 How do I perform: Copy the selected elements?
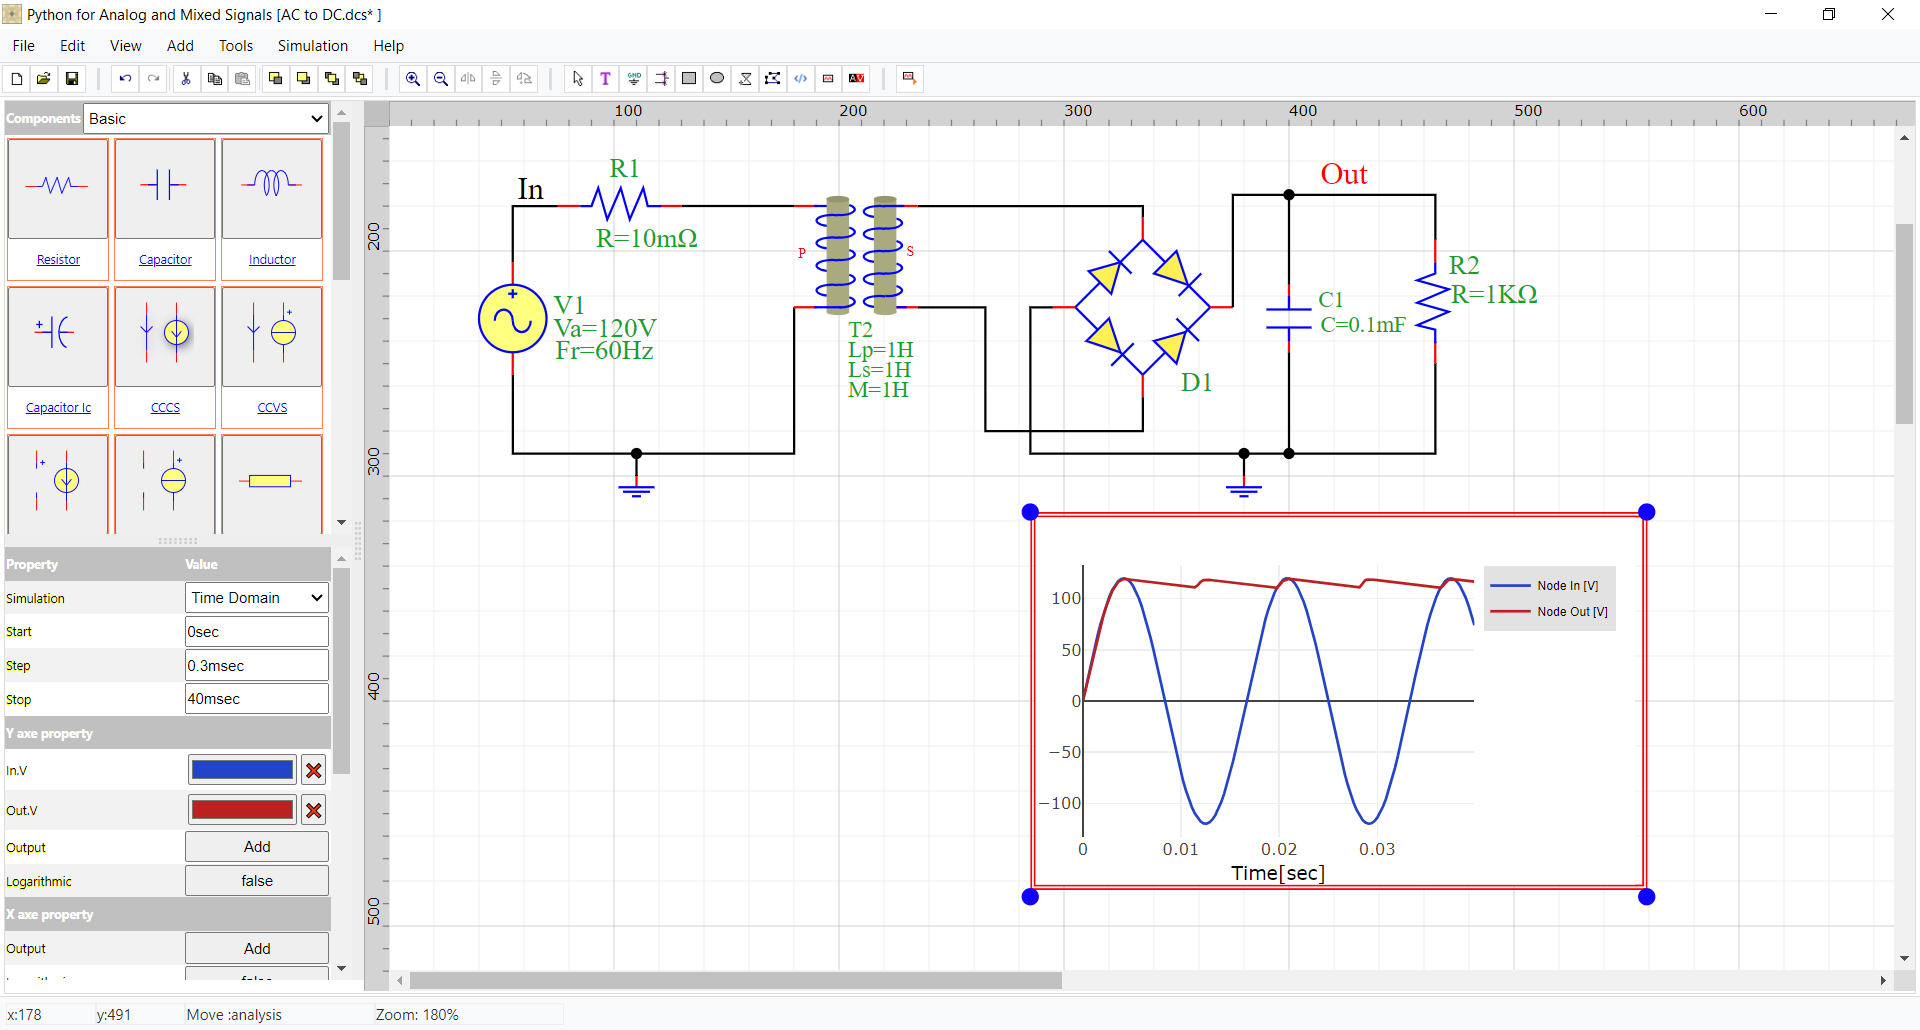point(214,79)
